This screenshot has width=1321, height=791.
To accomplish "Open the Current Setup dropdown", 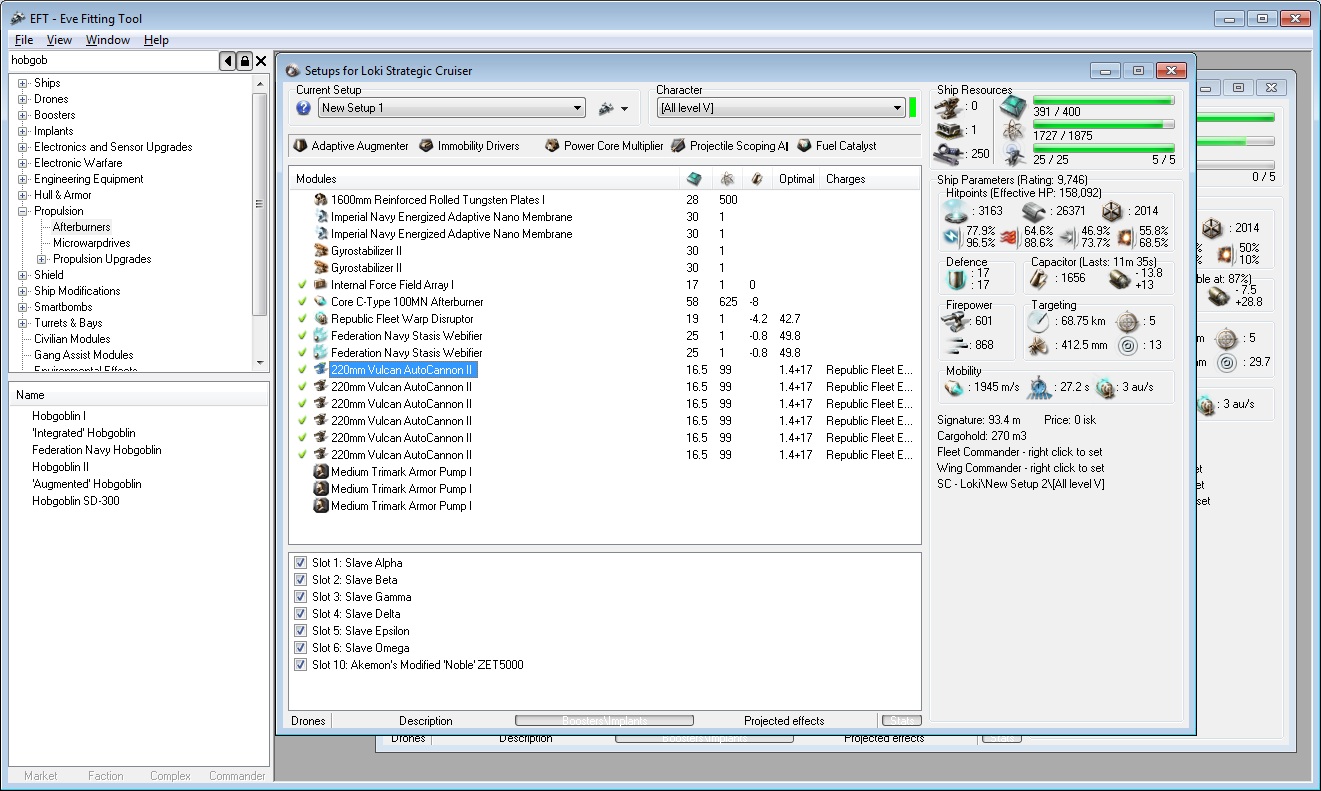I will (x=578, y=108).
